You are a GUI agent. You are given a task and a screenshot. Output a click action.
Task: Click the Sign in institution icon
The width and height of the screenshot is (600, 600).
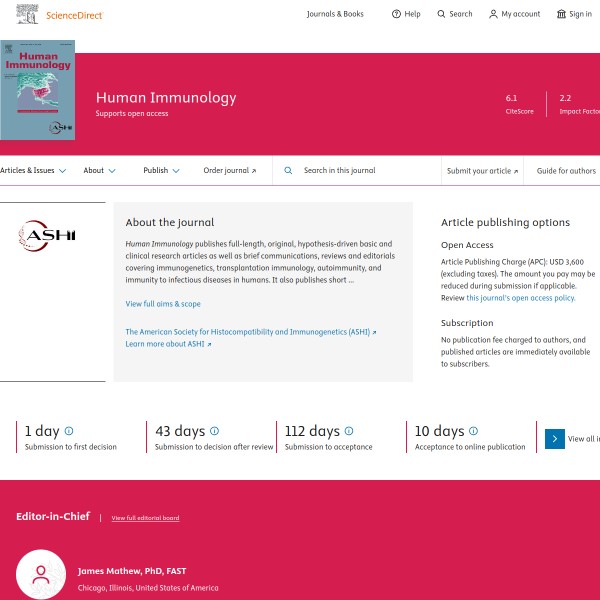561,14
